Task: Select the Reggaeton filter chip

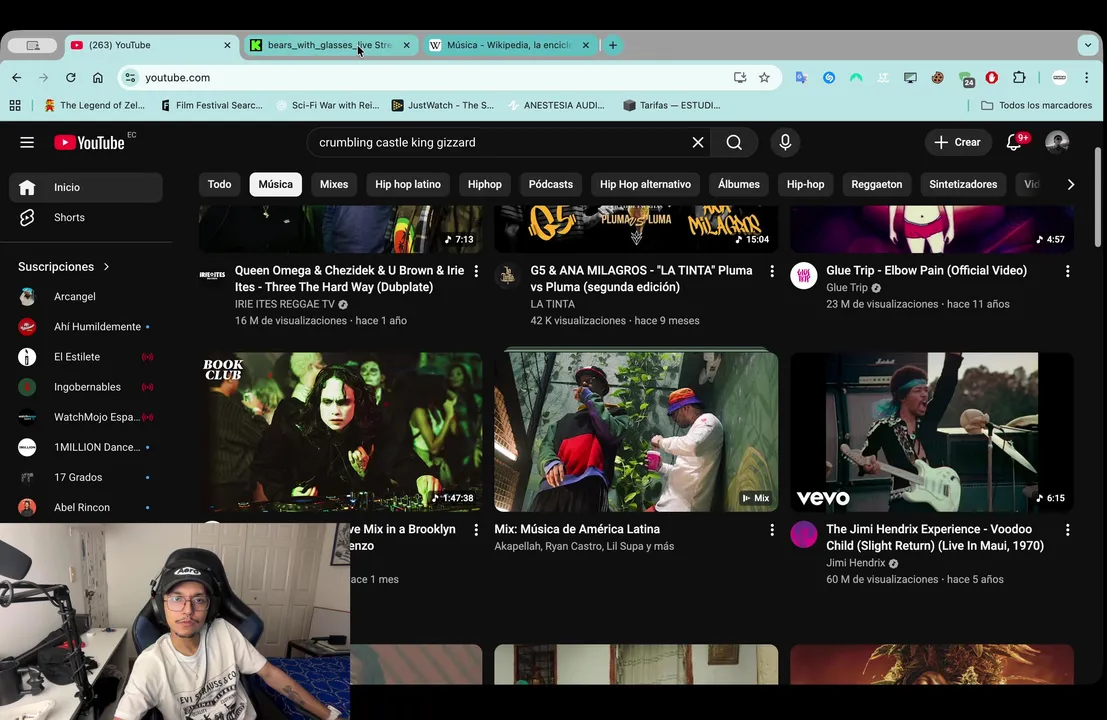Action: pyautogui.click(x=876, y=184)
